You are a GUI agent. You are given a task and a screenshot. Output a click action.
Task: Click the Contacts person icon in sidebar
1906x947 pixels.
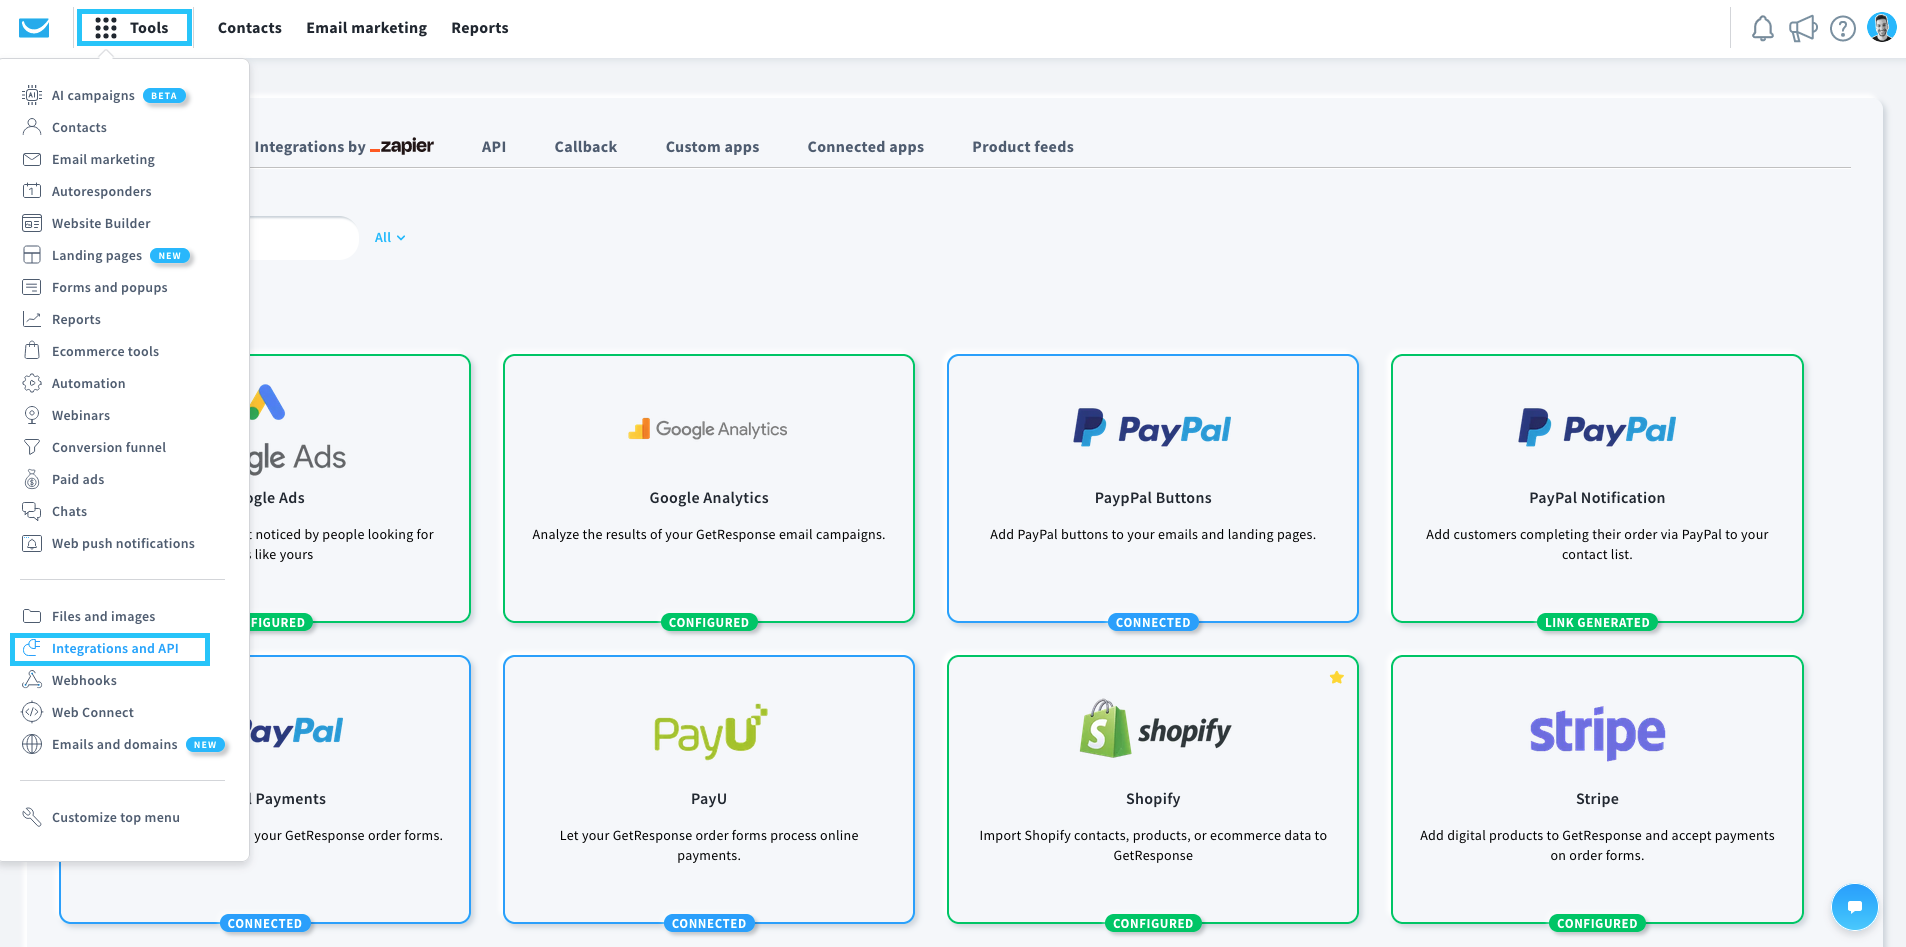(x=32, y=127)
